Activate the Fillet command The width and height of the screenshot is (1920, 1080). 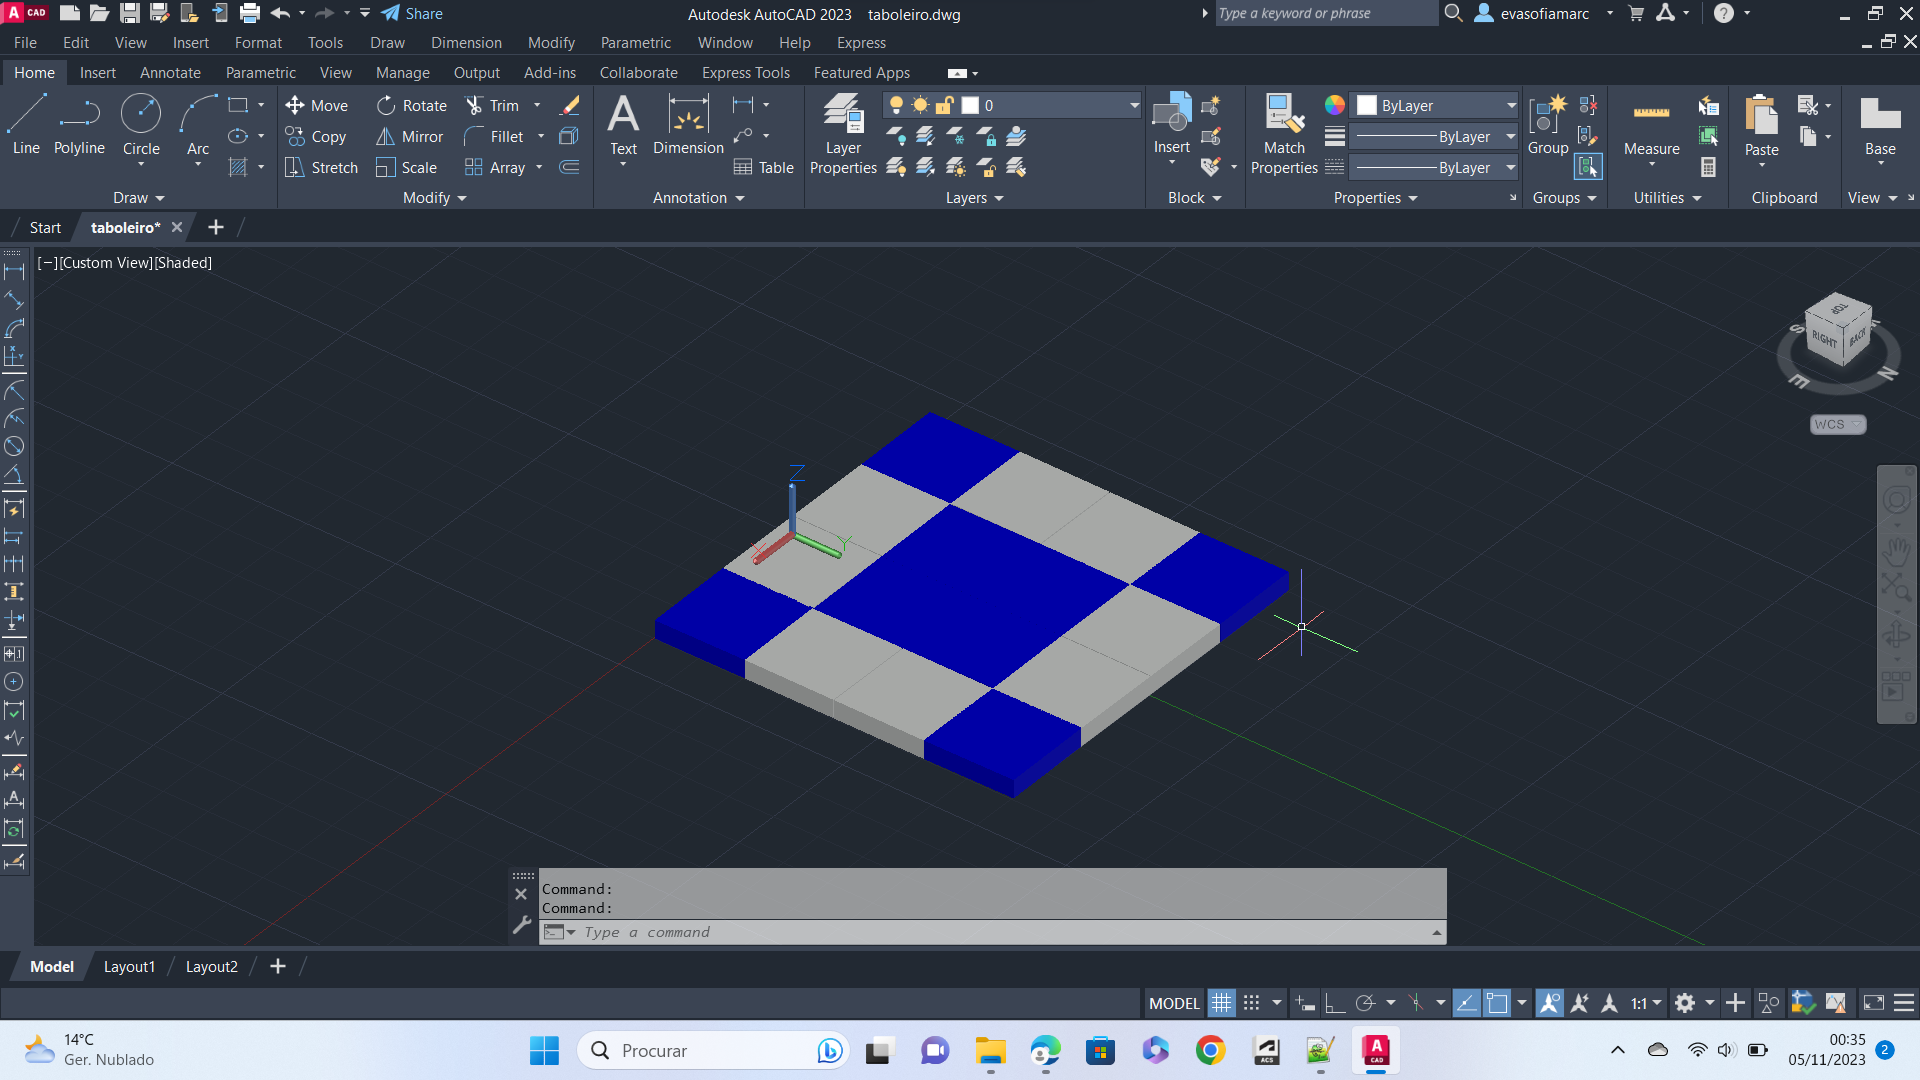pos(494,136)
